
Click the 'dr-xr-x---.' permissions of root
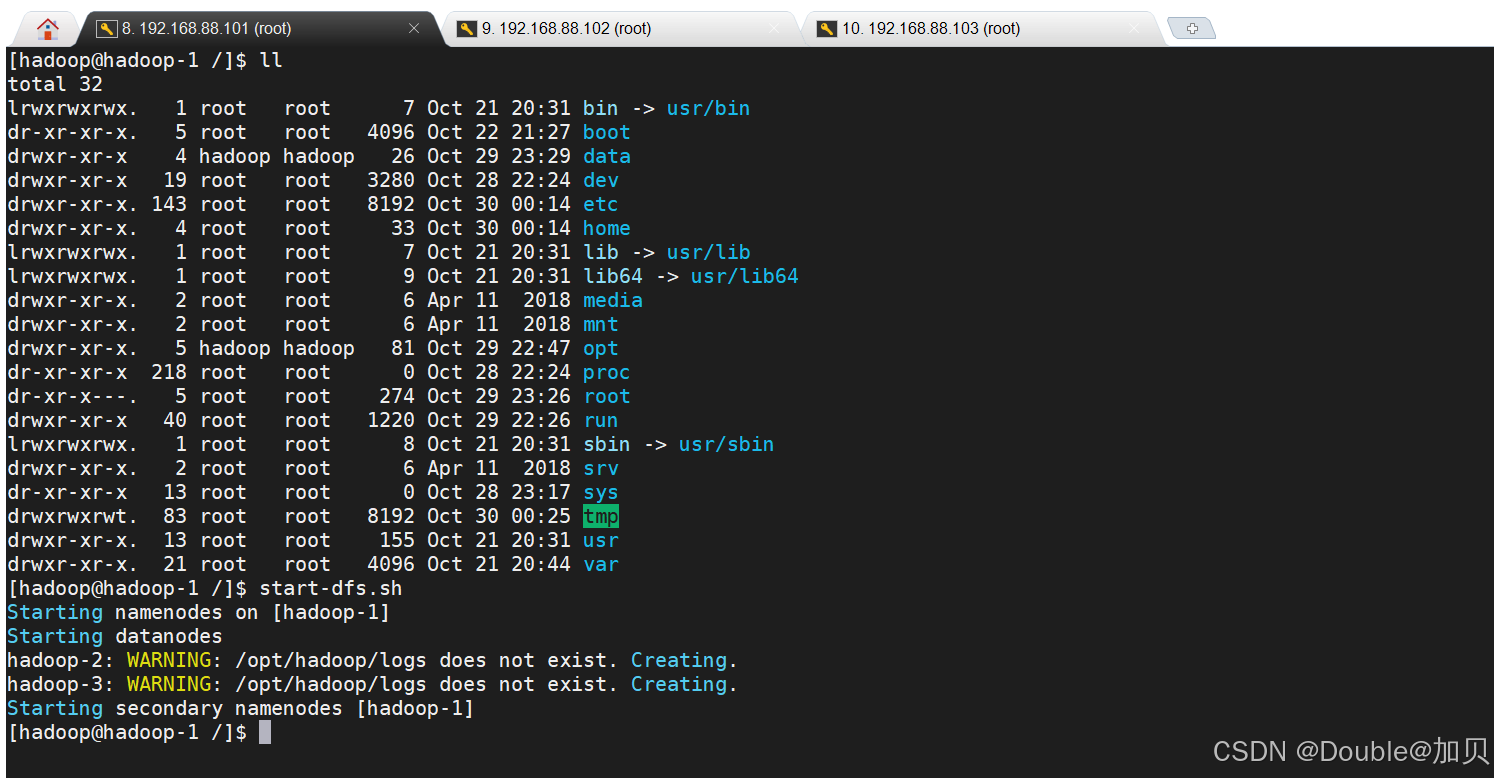73,396
